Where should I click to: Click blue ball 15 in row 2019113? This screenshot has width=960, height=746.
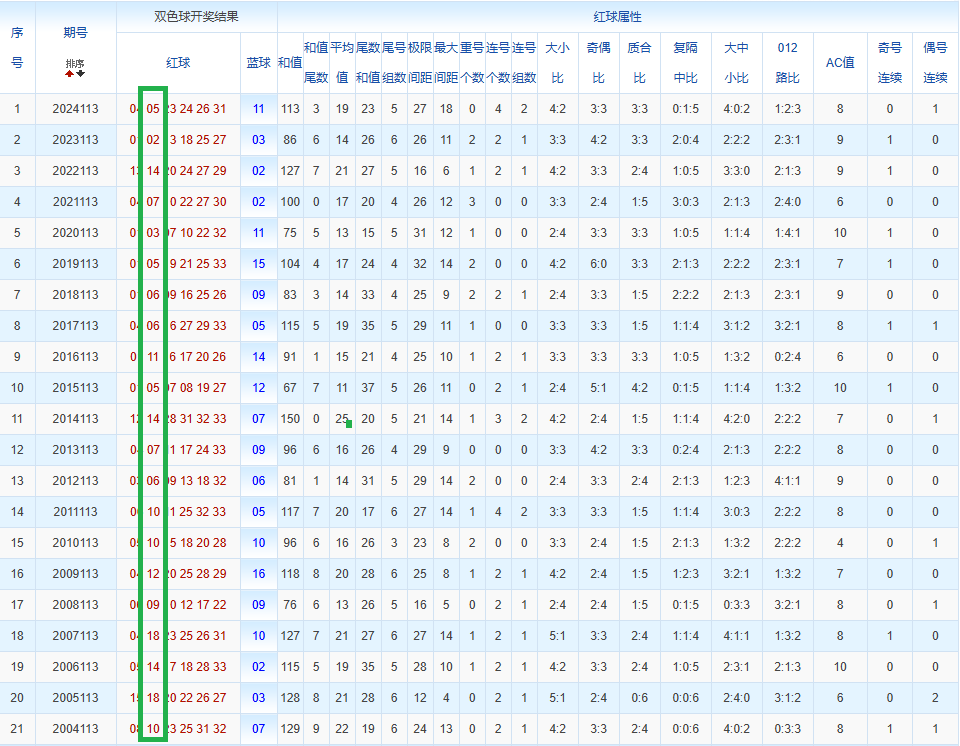[x=258, y=264]
